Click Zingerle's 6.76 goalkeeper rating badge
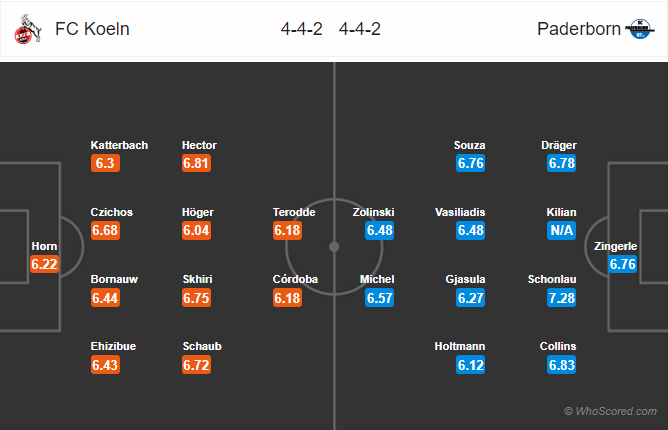 622,264
